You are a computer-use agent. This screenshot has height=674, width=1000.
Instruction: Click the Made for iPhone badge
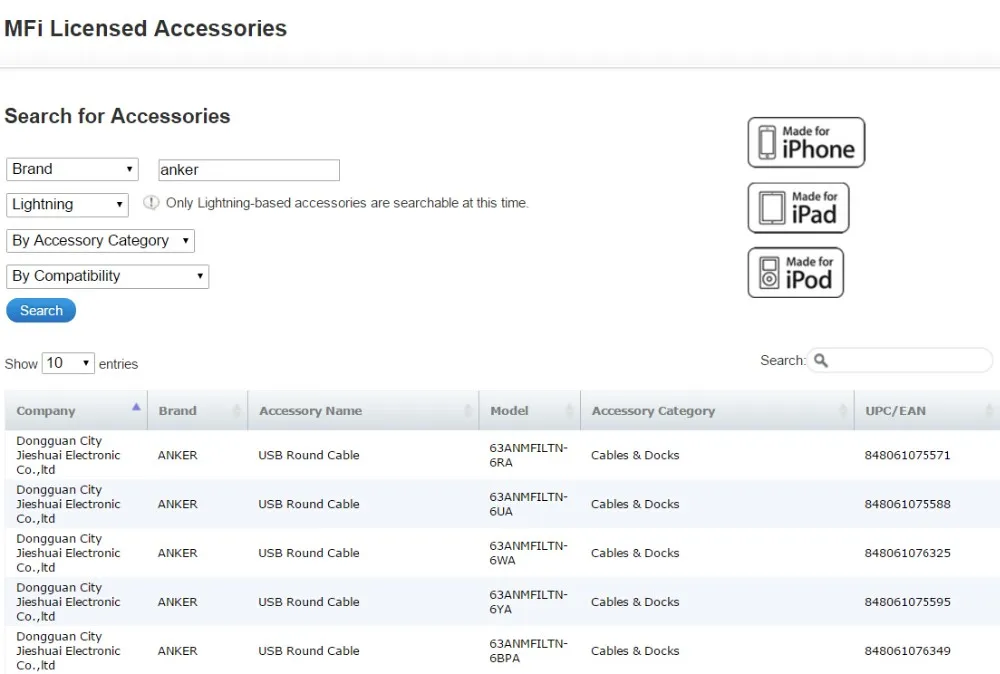(x=806, y=142)
